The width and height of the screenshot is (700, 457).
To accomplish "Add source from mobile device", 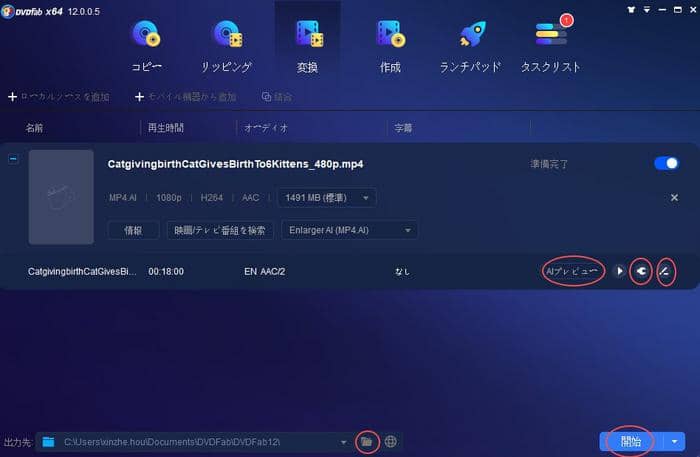I will [186, 97].
